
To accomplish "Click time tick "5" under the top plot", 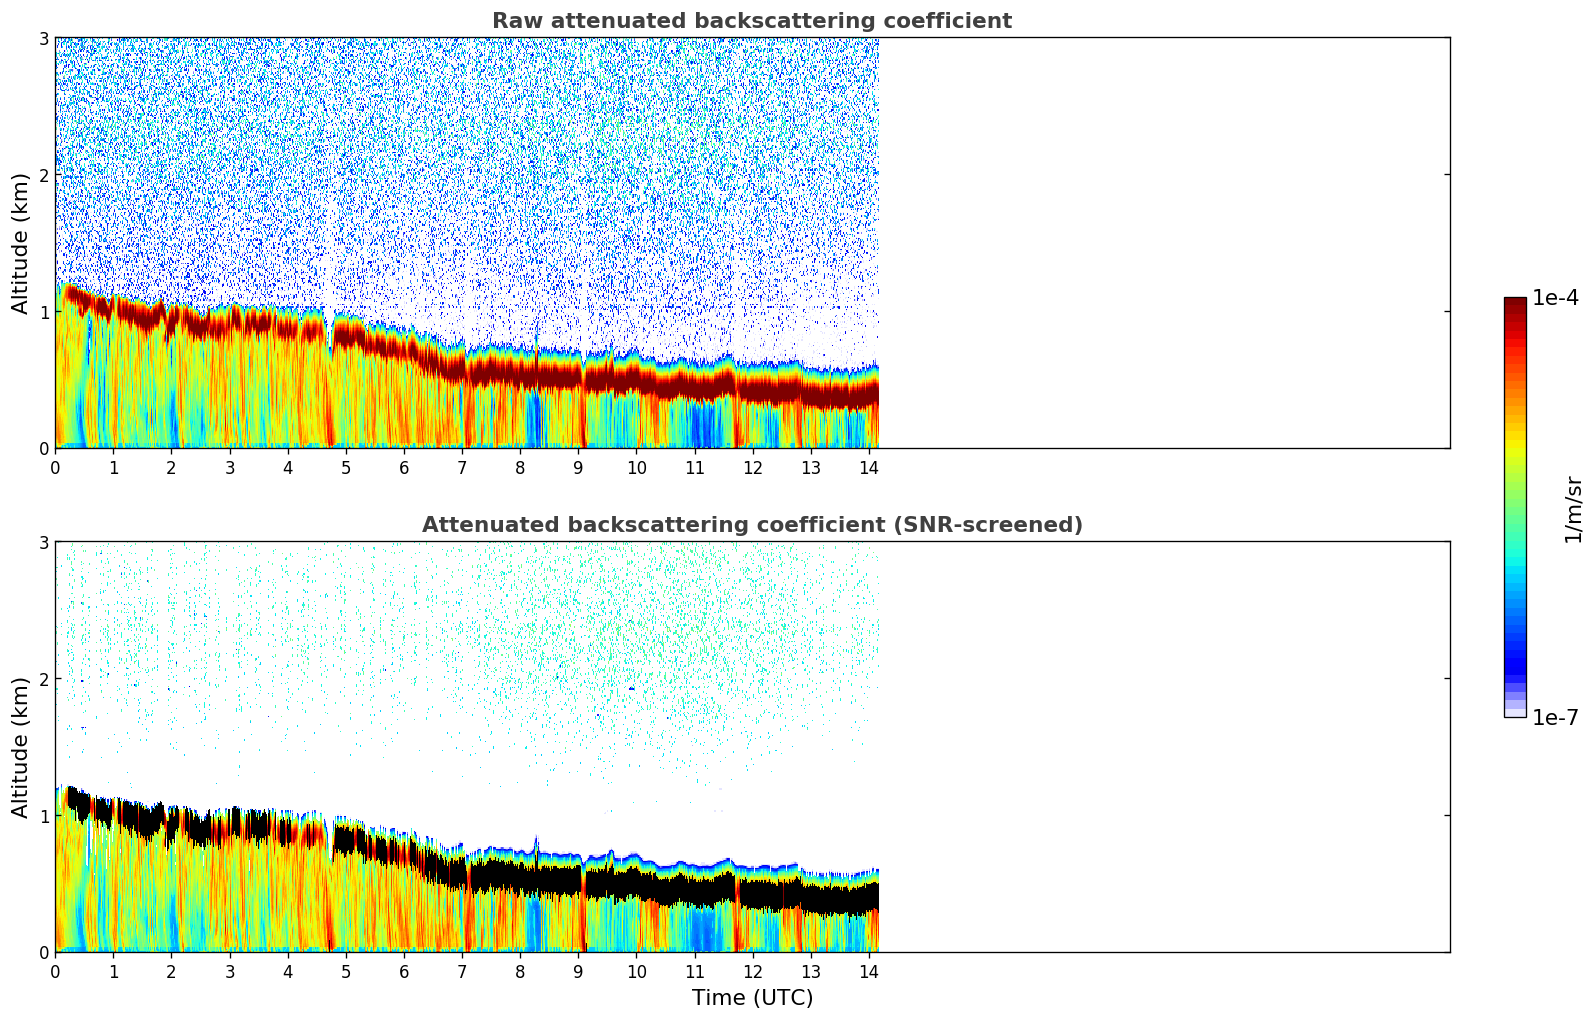I will [346, 467].
